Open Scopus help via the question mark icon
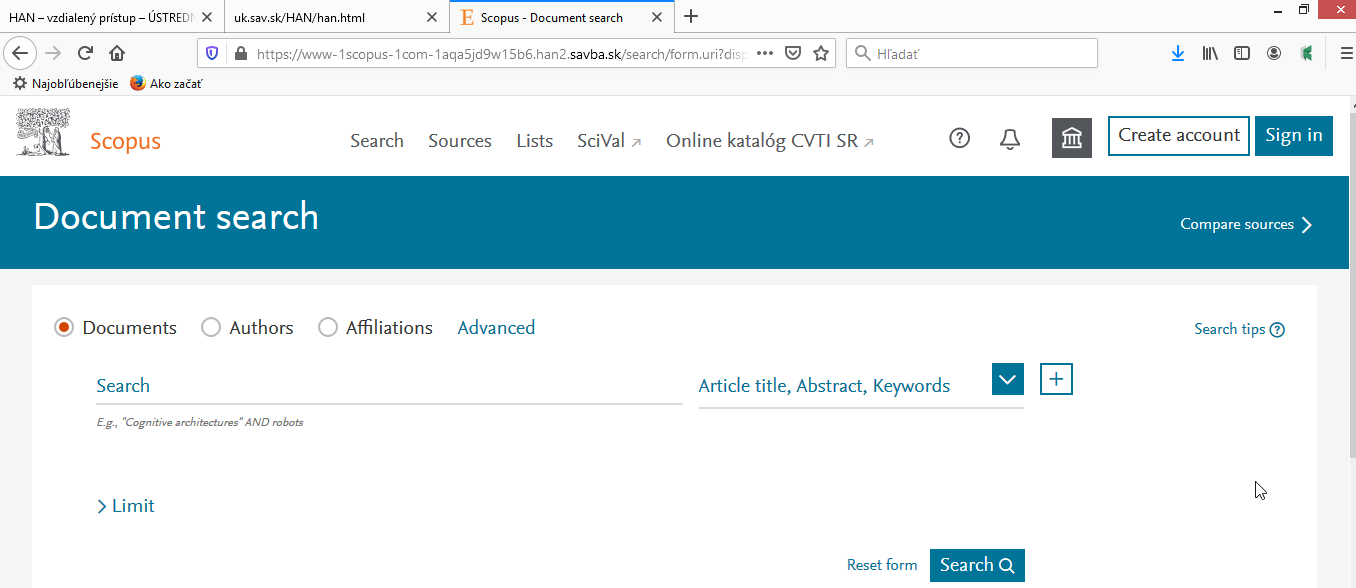The height and width of the screenshot is (588, 1356). pos(959,139)
